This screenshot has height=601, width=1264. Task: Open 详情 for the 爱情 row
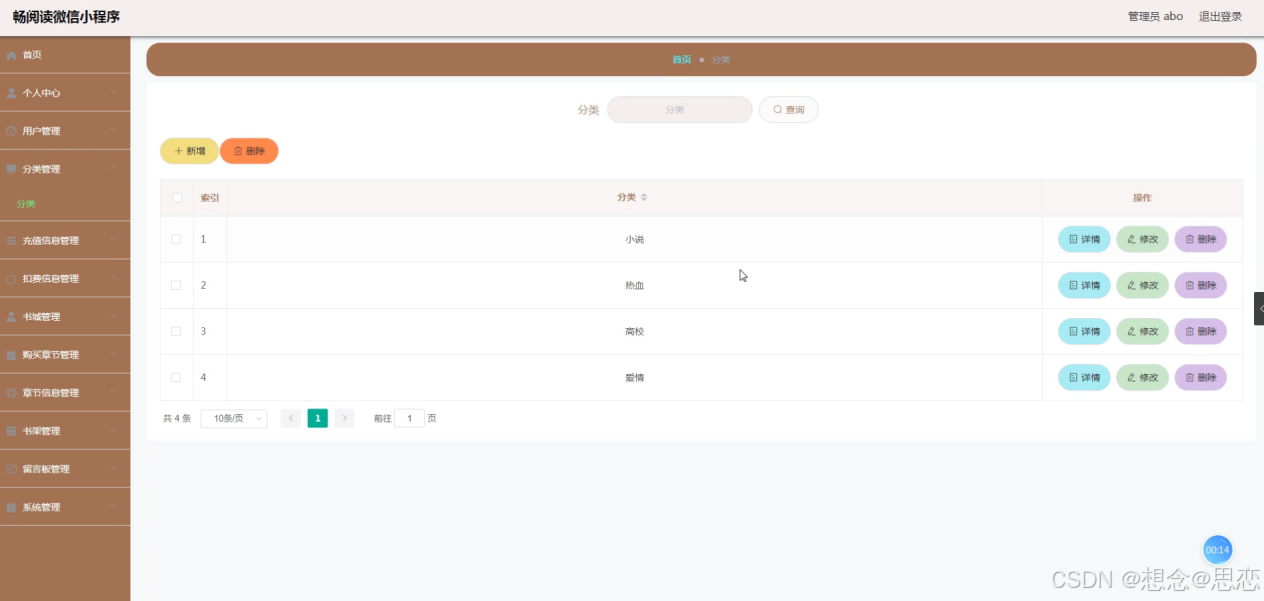[1084, 377]
